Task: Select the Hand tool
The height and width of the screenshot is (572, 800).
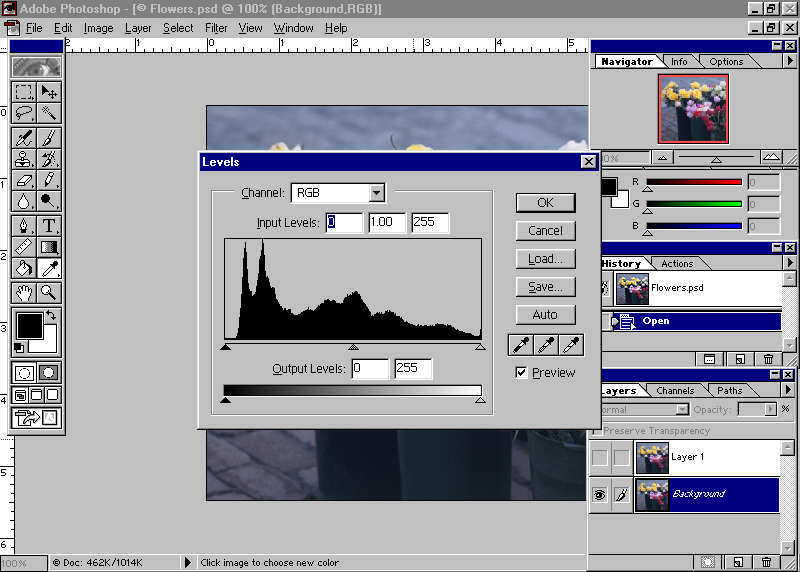Action: 23,293
